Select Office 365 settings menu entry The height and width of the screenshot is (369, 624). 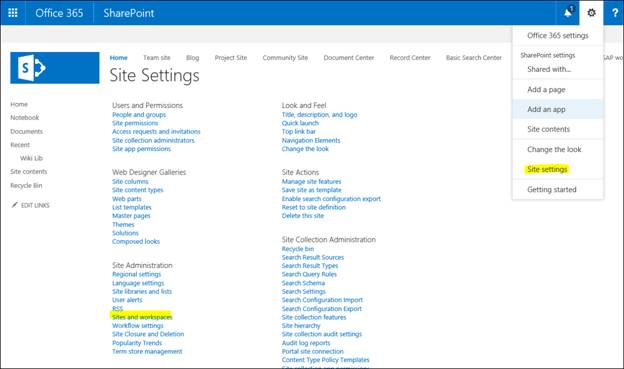558,35
